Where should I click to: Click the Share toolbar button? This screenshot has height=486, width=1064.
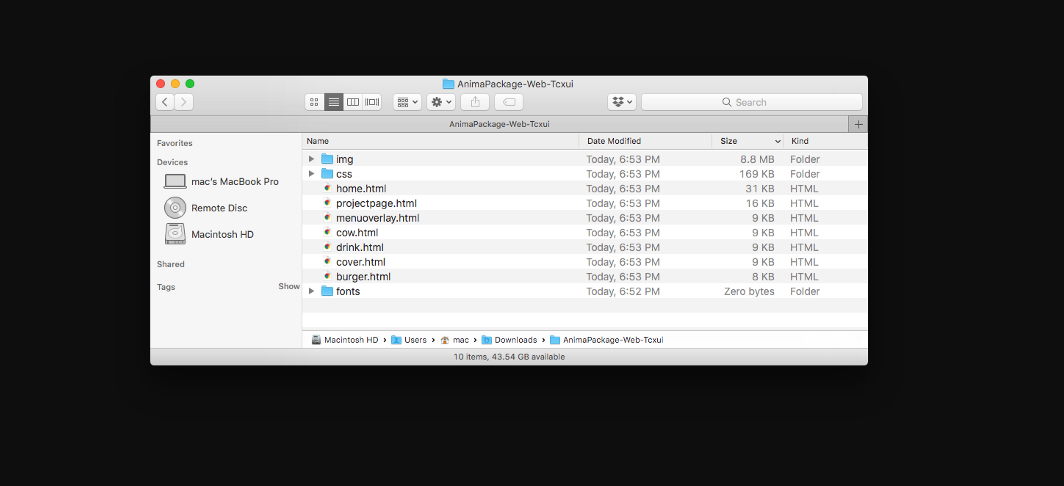coord(475,102)
